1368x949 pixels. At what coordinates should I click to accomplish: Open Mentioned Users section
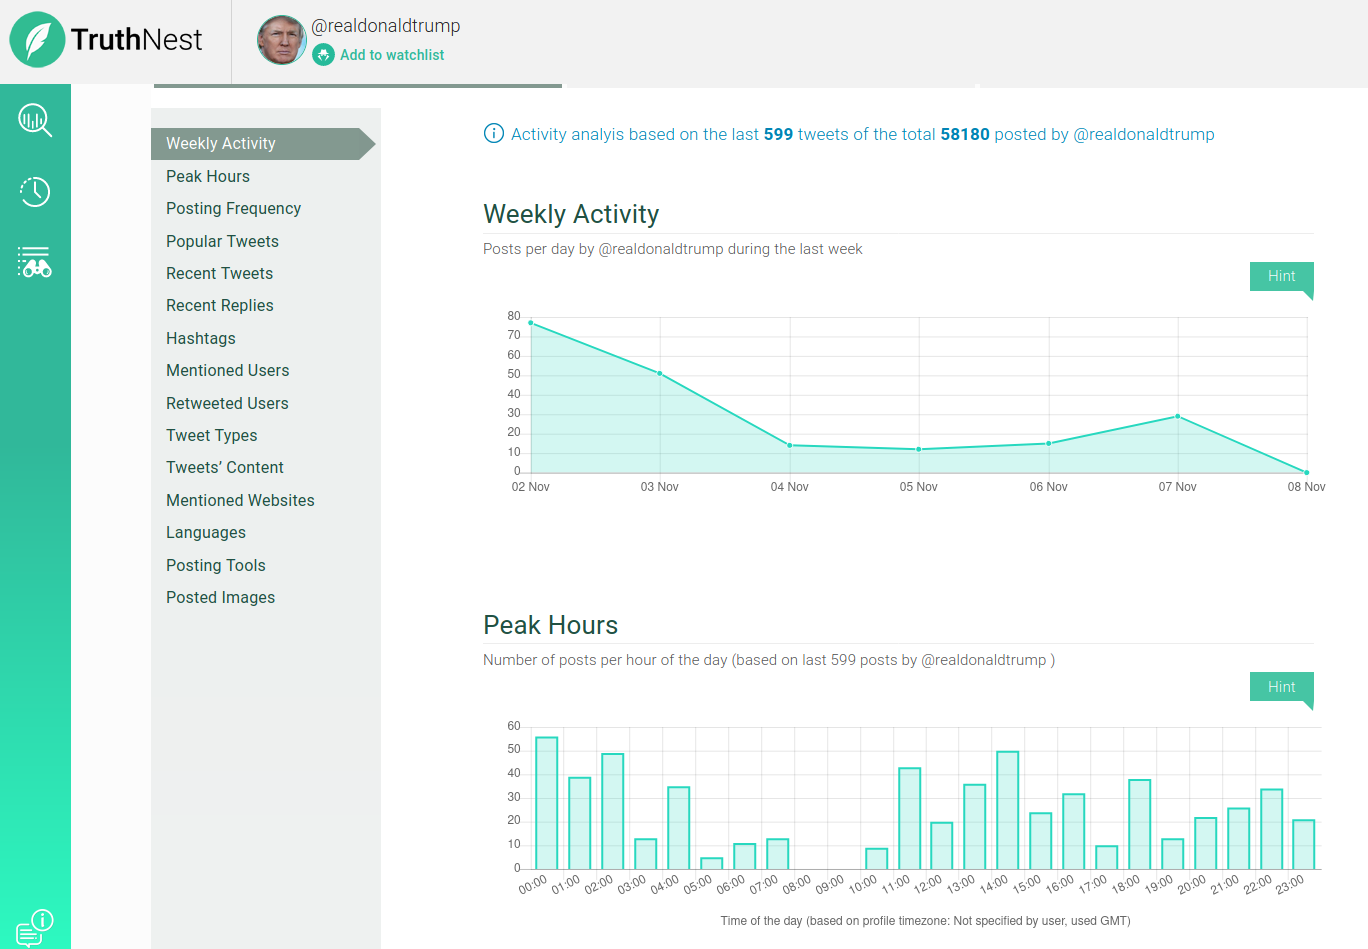[227, 370]
